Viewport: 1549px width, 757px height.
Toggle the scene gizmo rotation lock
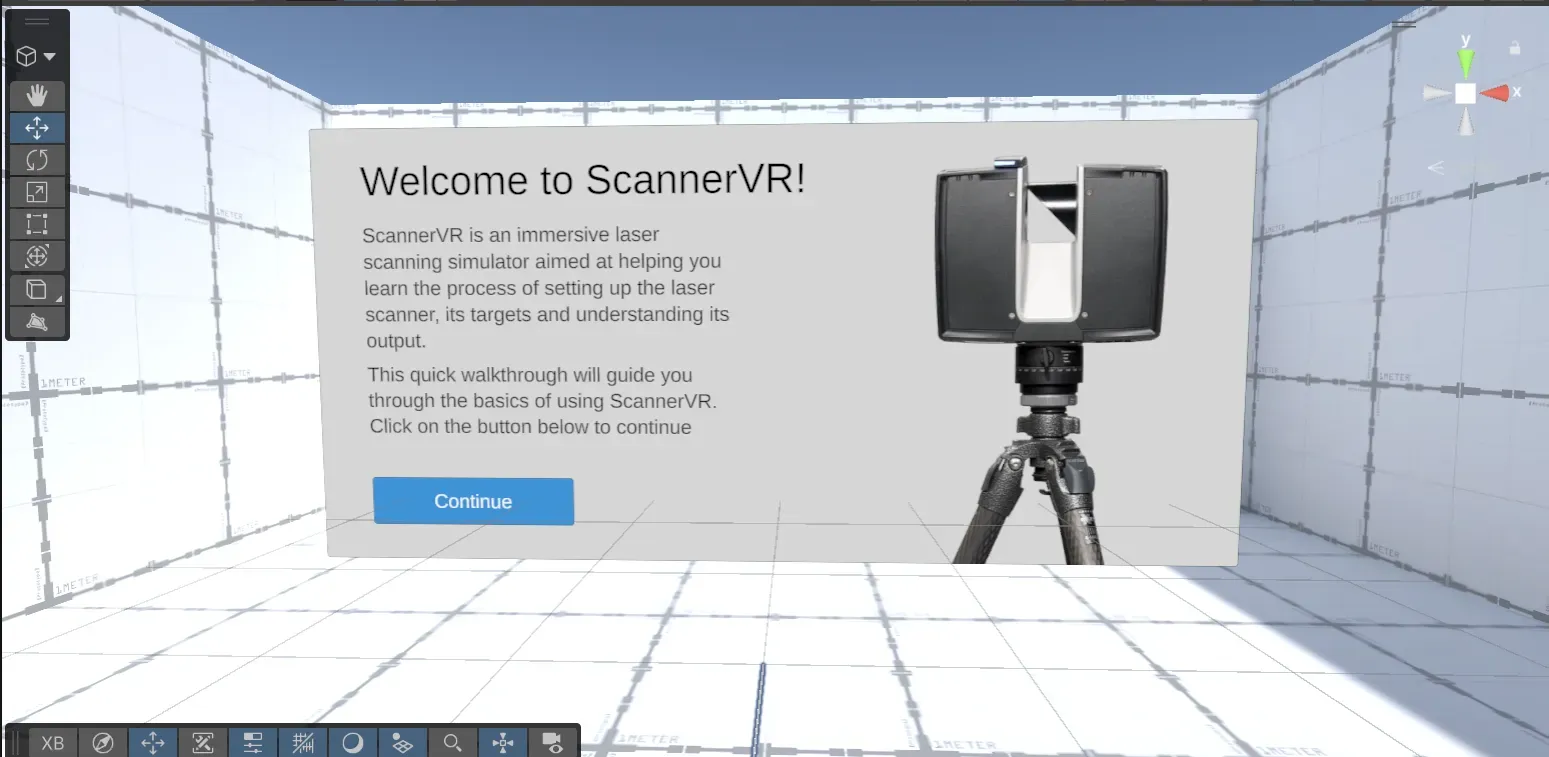click(1515, 47)
